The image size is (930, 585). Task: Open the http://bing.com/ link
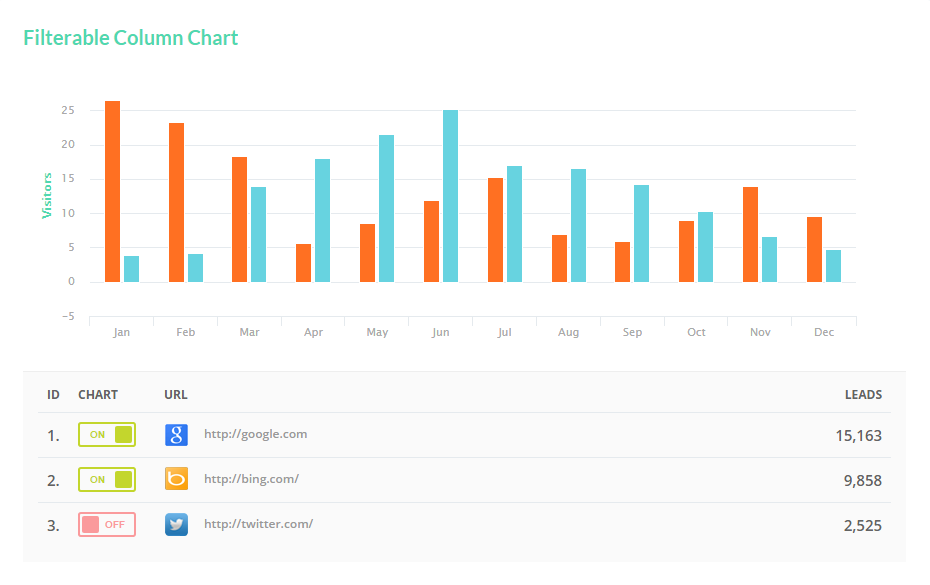[251, 479]
